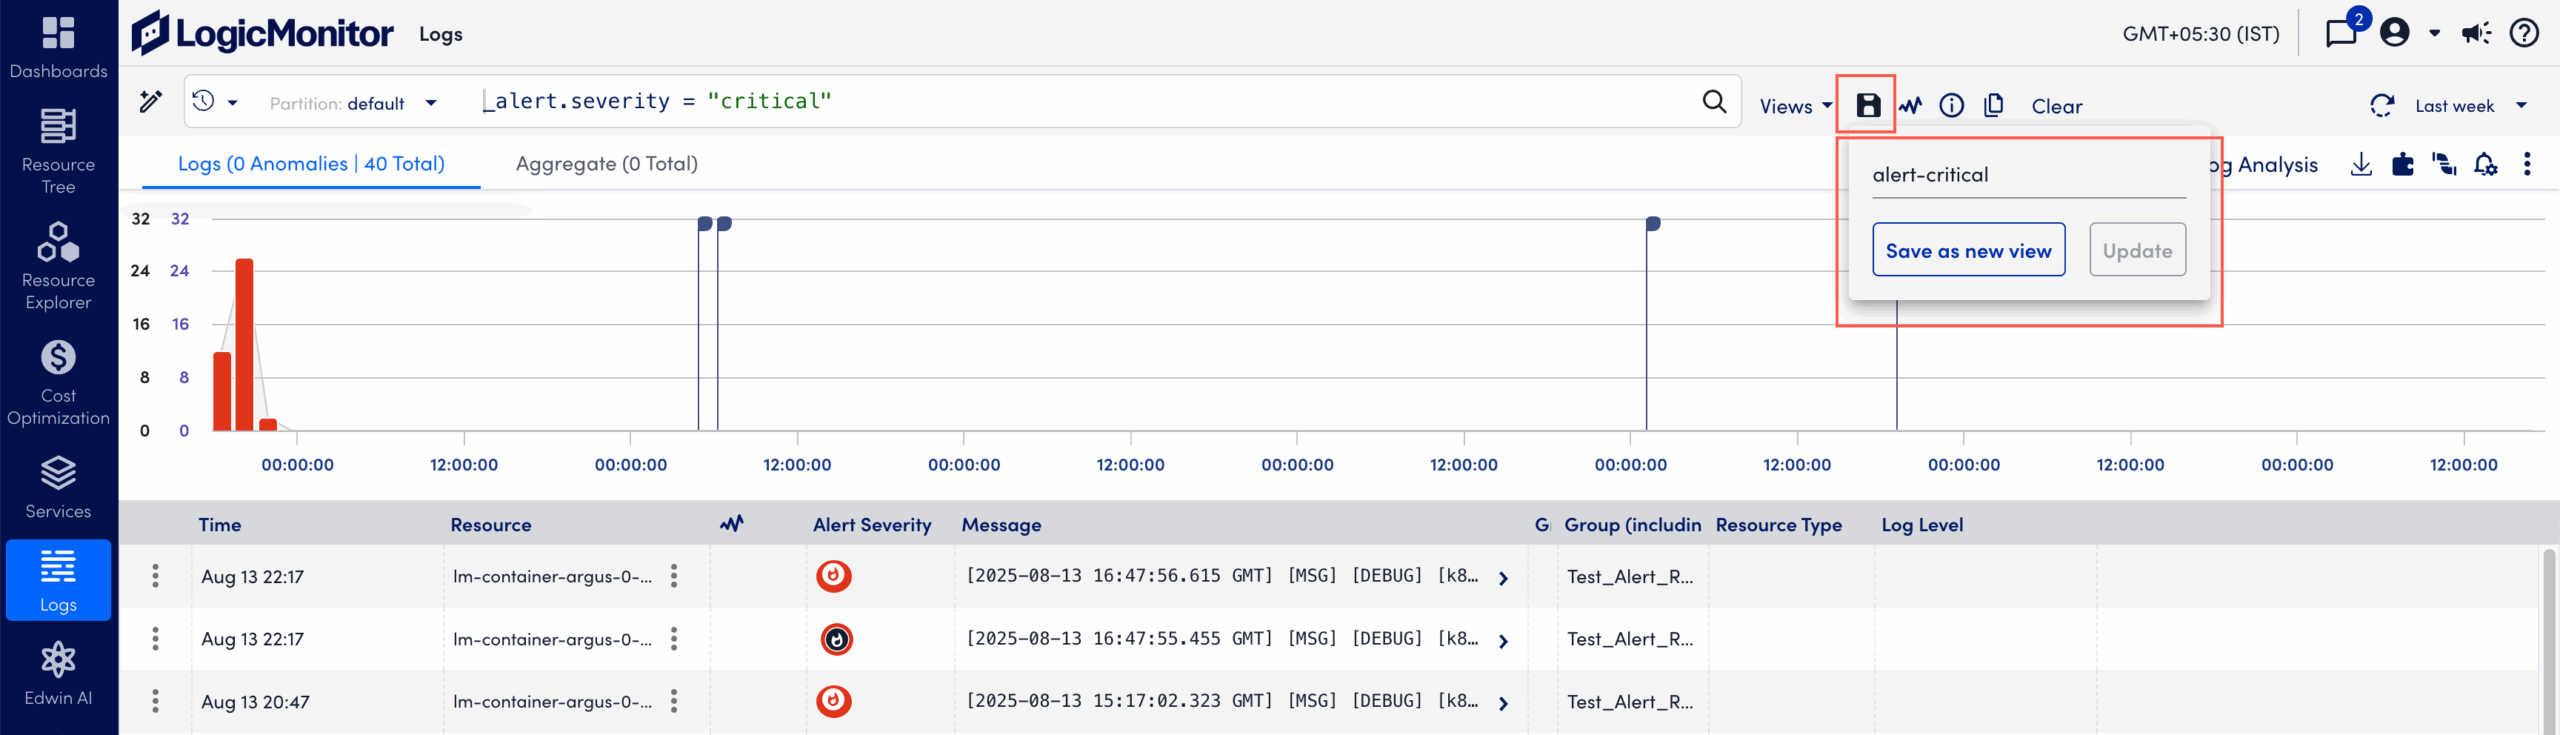Open the log alert bell-gear icon
The height and width of the screenshot is (735, 2560).
tap(2486, 164)
